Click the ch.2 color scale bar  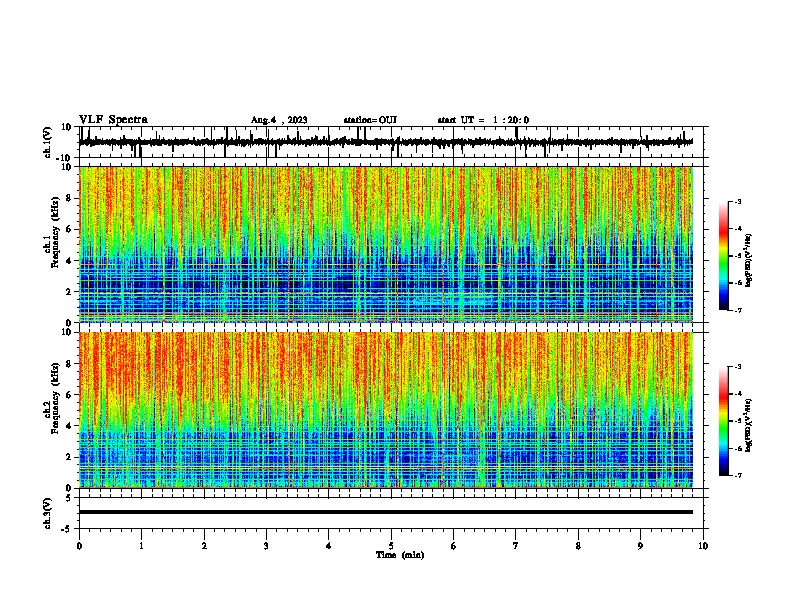(x=724, y=421)
